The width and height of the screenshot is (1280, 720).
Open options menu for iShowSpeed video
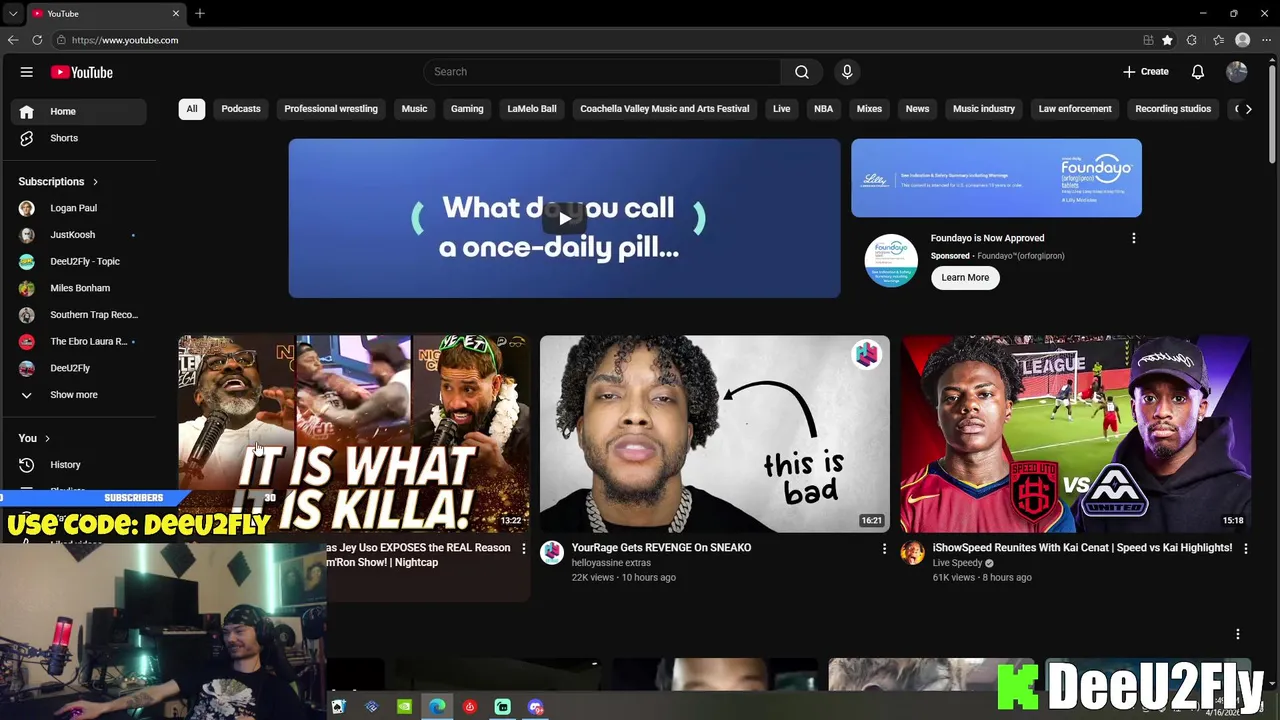click(1245, 548)
